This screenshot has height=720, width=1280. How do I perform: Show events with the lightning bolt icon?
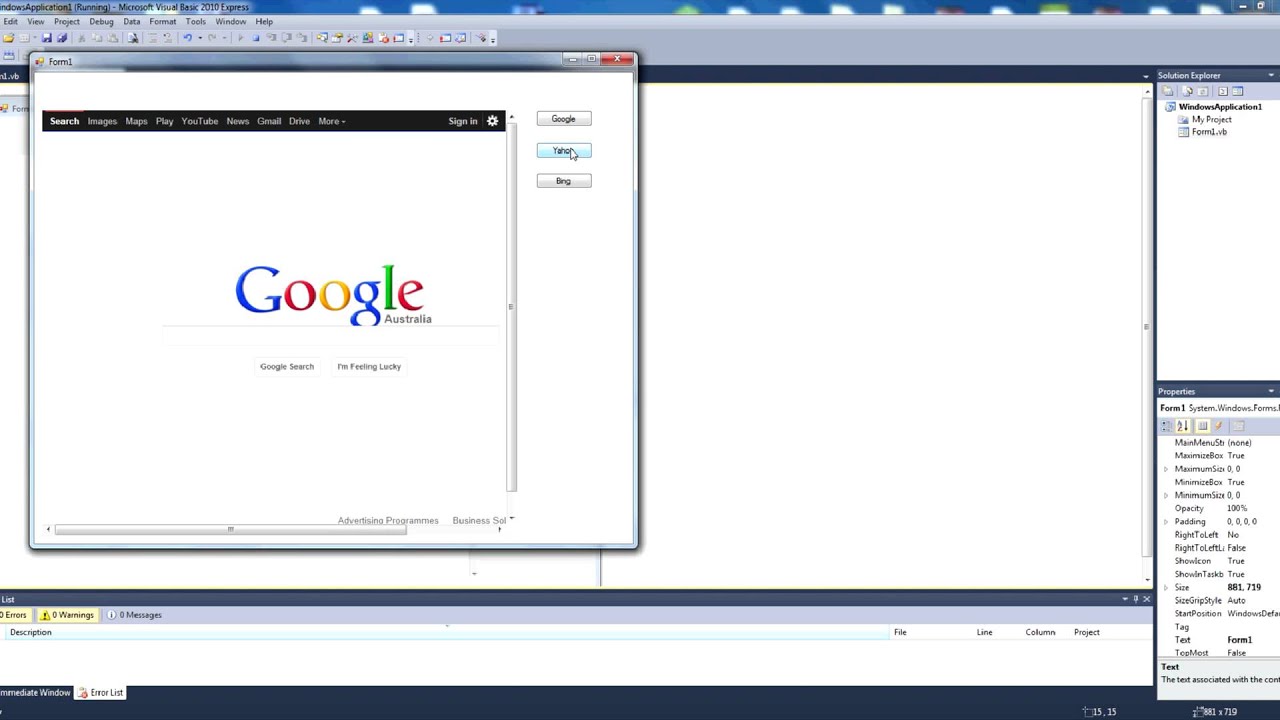[1218, 426]
